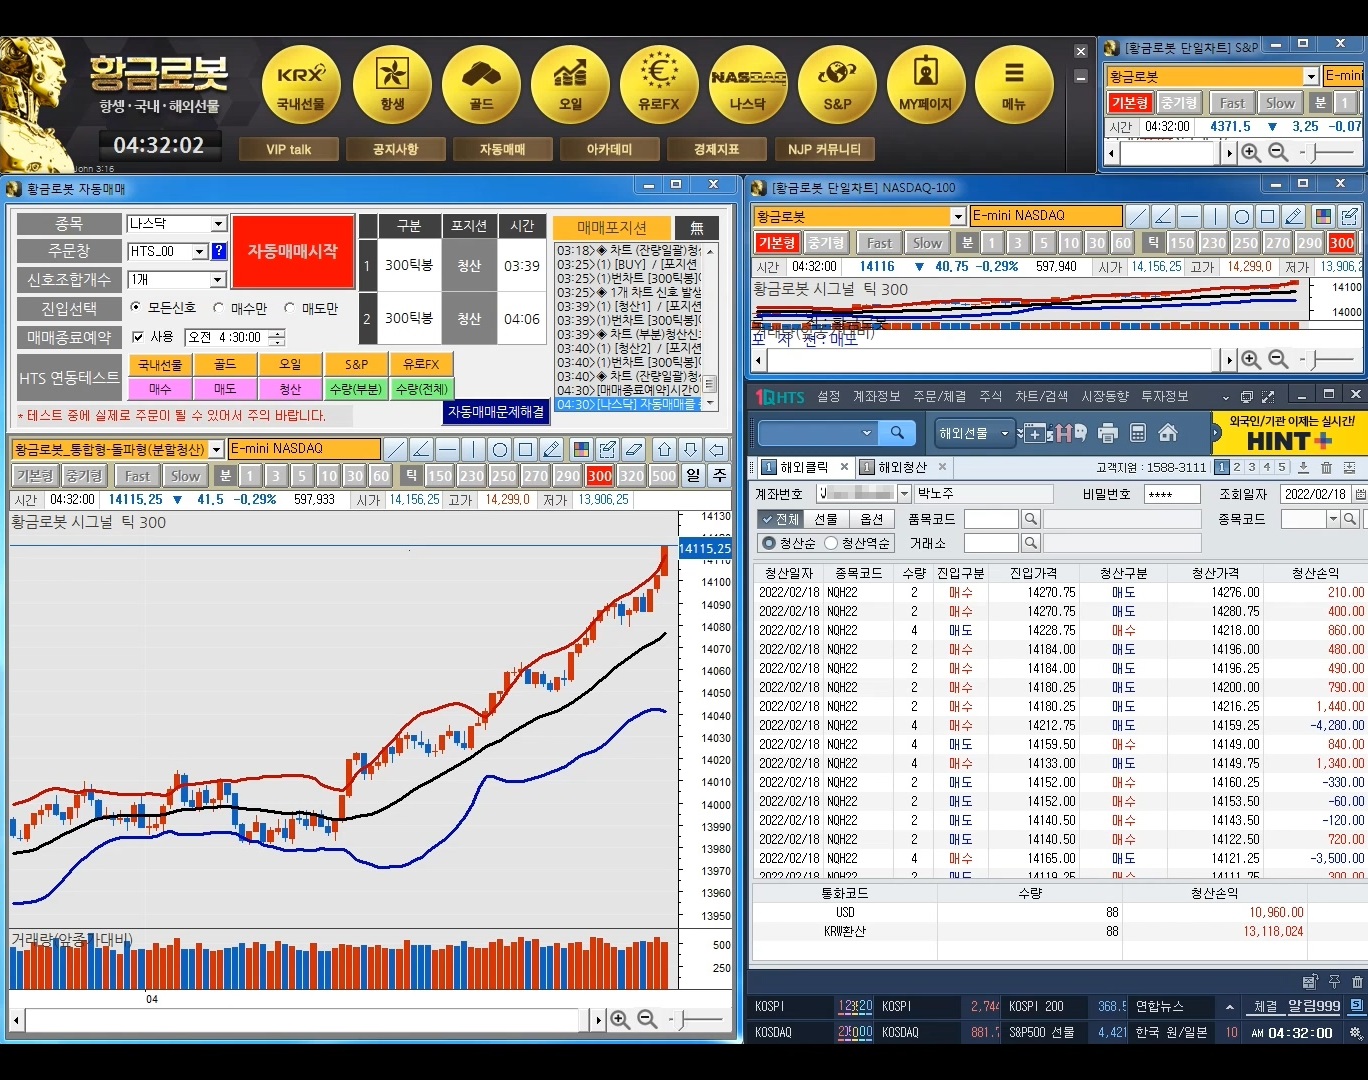Click the trash icon in the HTS tab bar
The image size is (1368, 1080).
tap(1326, 467)
